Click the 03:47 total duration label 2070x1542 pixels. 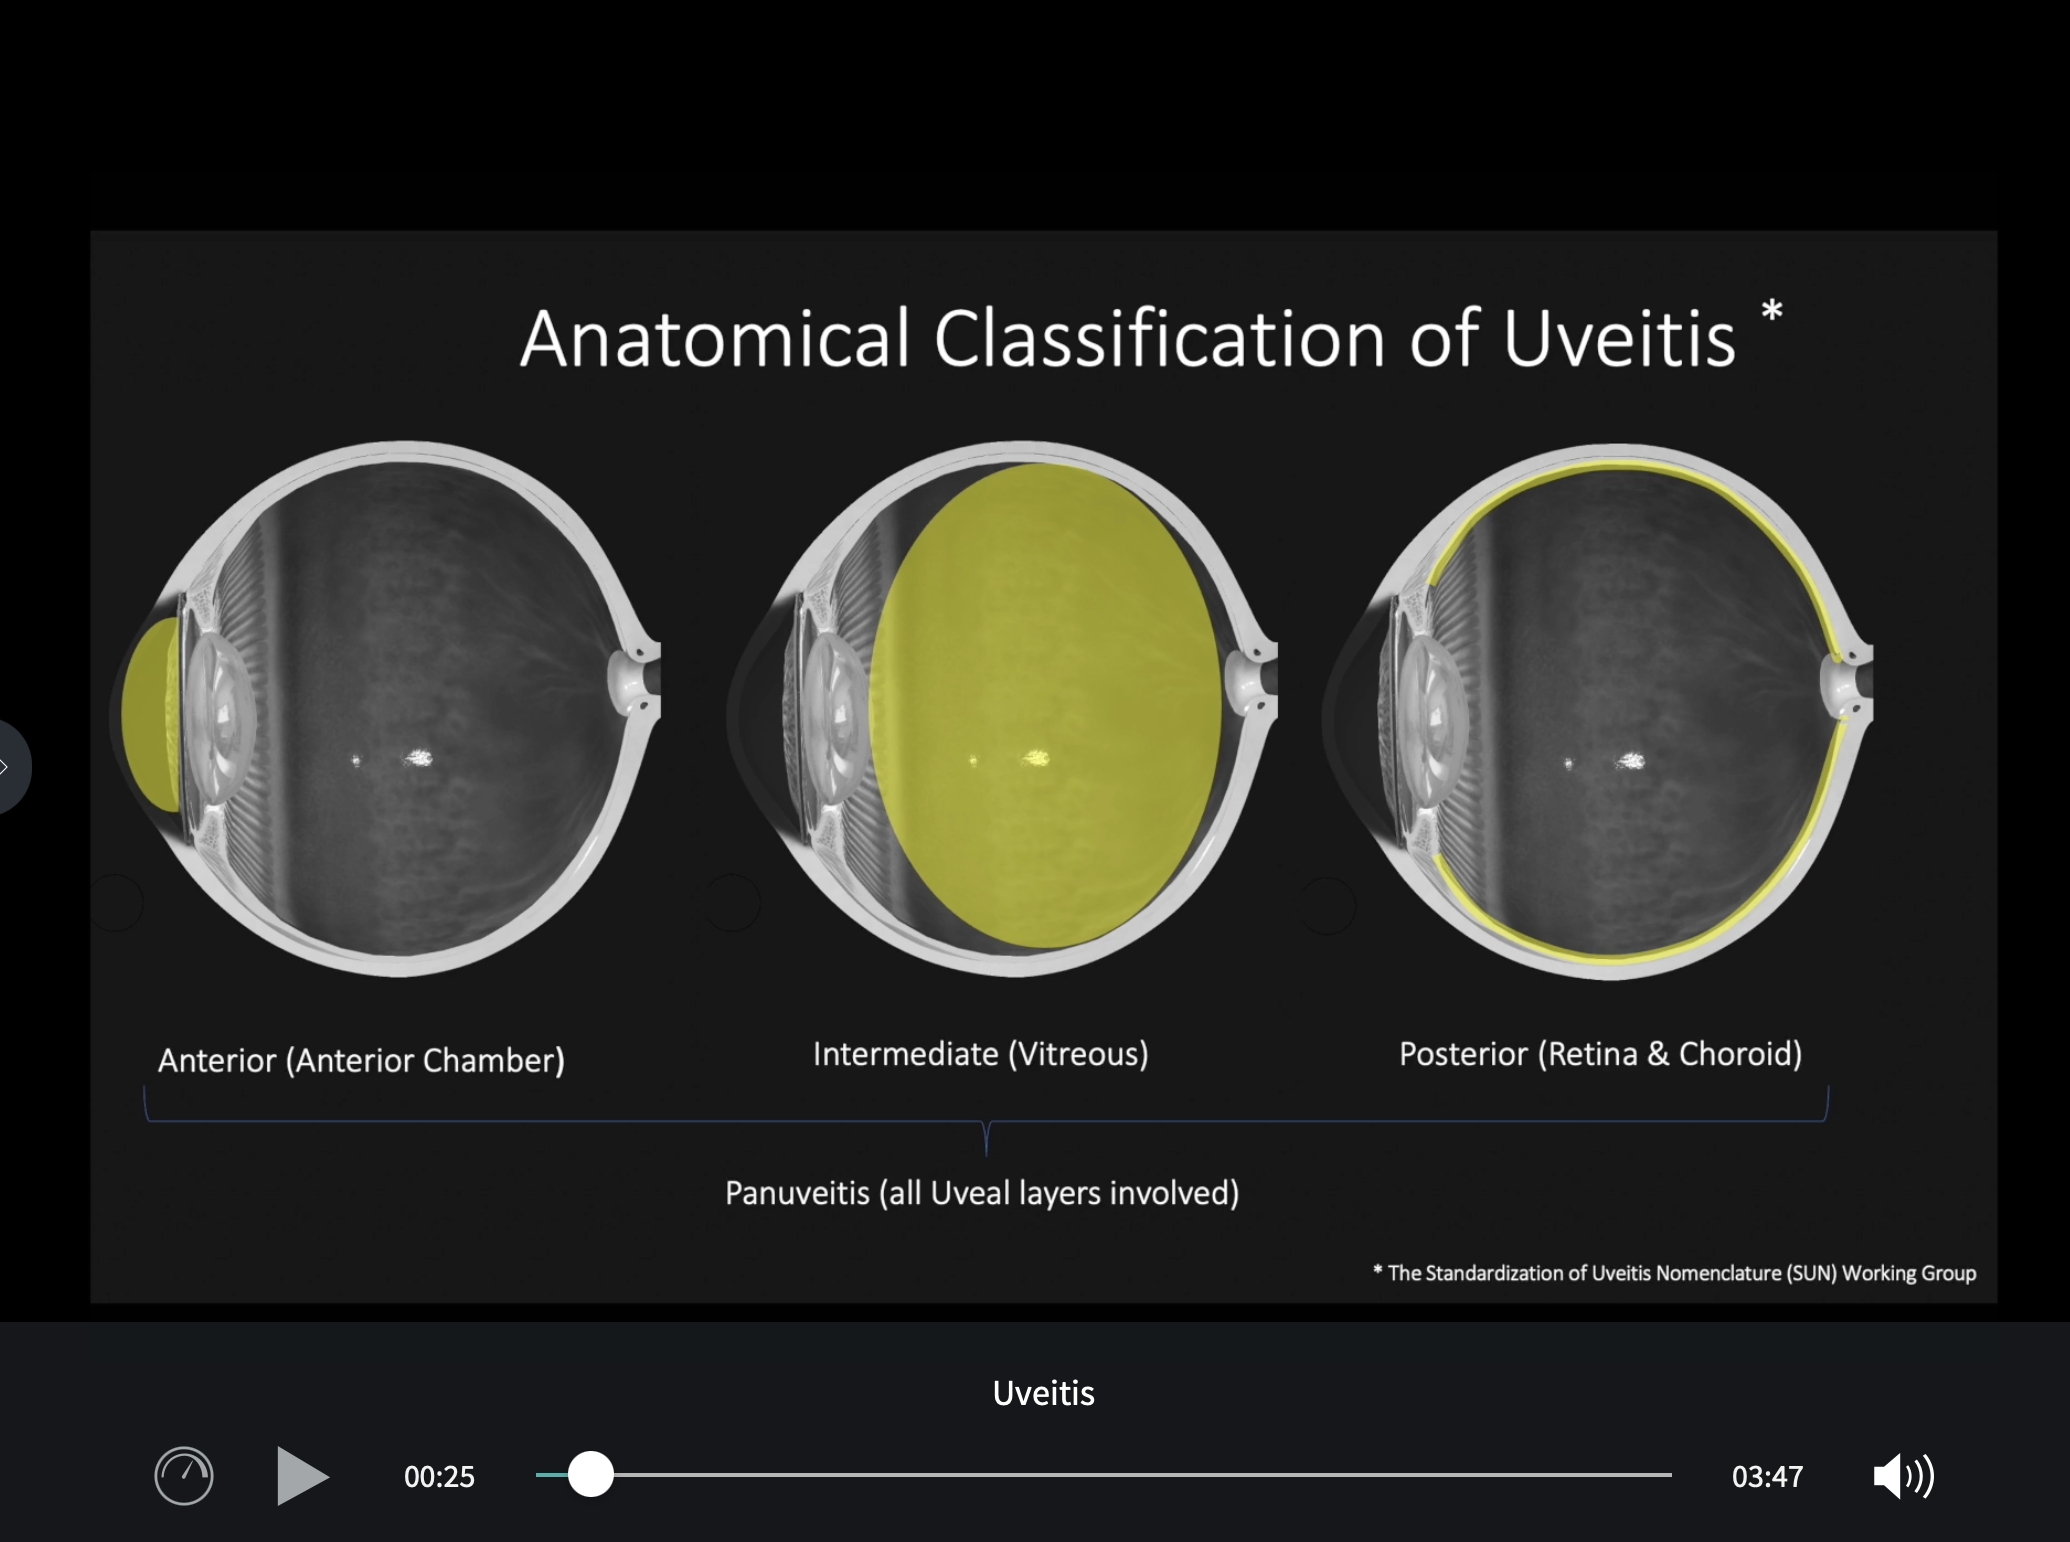[x=1767, y=1477]
